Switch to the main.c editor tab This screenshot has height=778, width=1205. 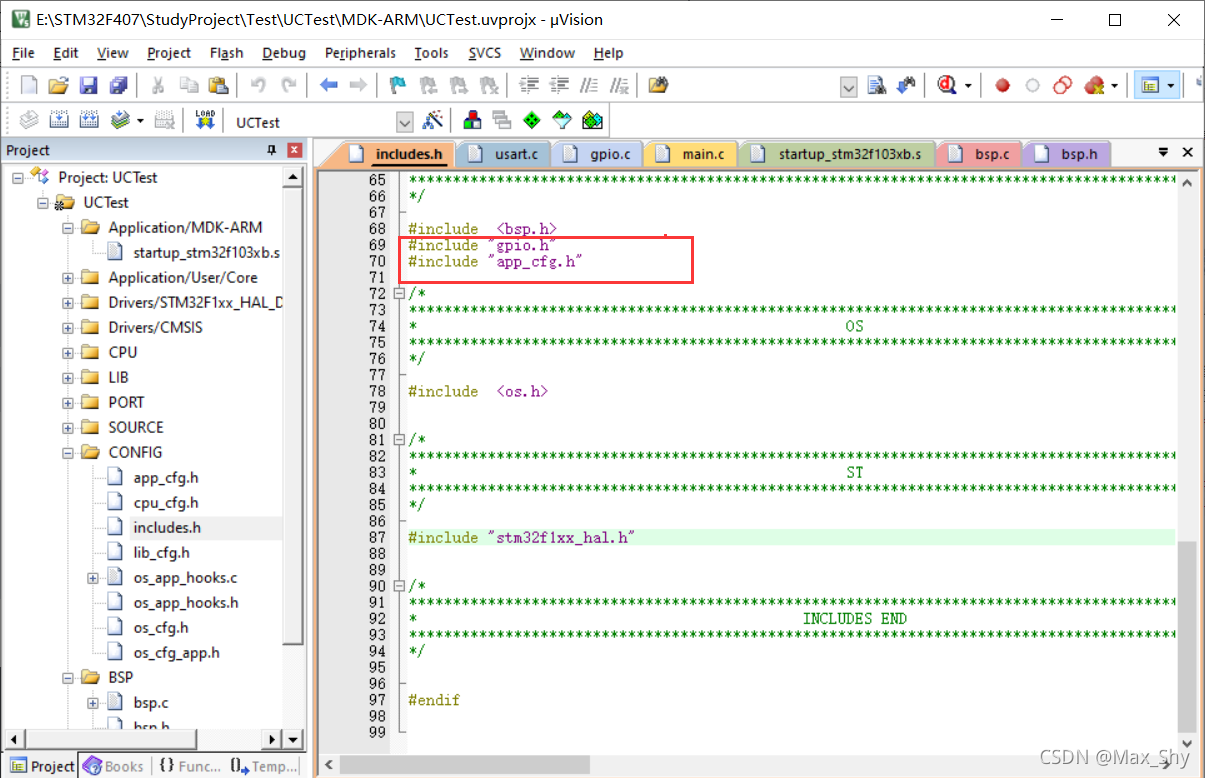pos(692,154)
